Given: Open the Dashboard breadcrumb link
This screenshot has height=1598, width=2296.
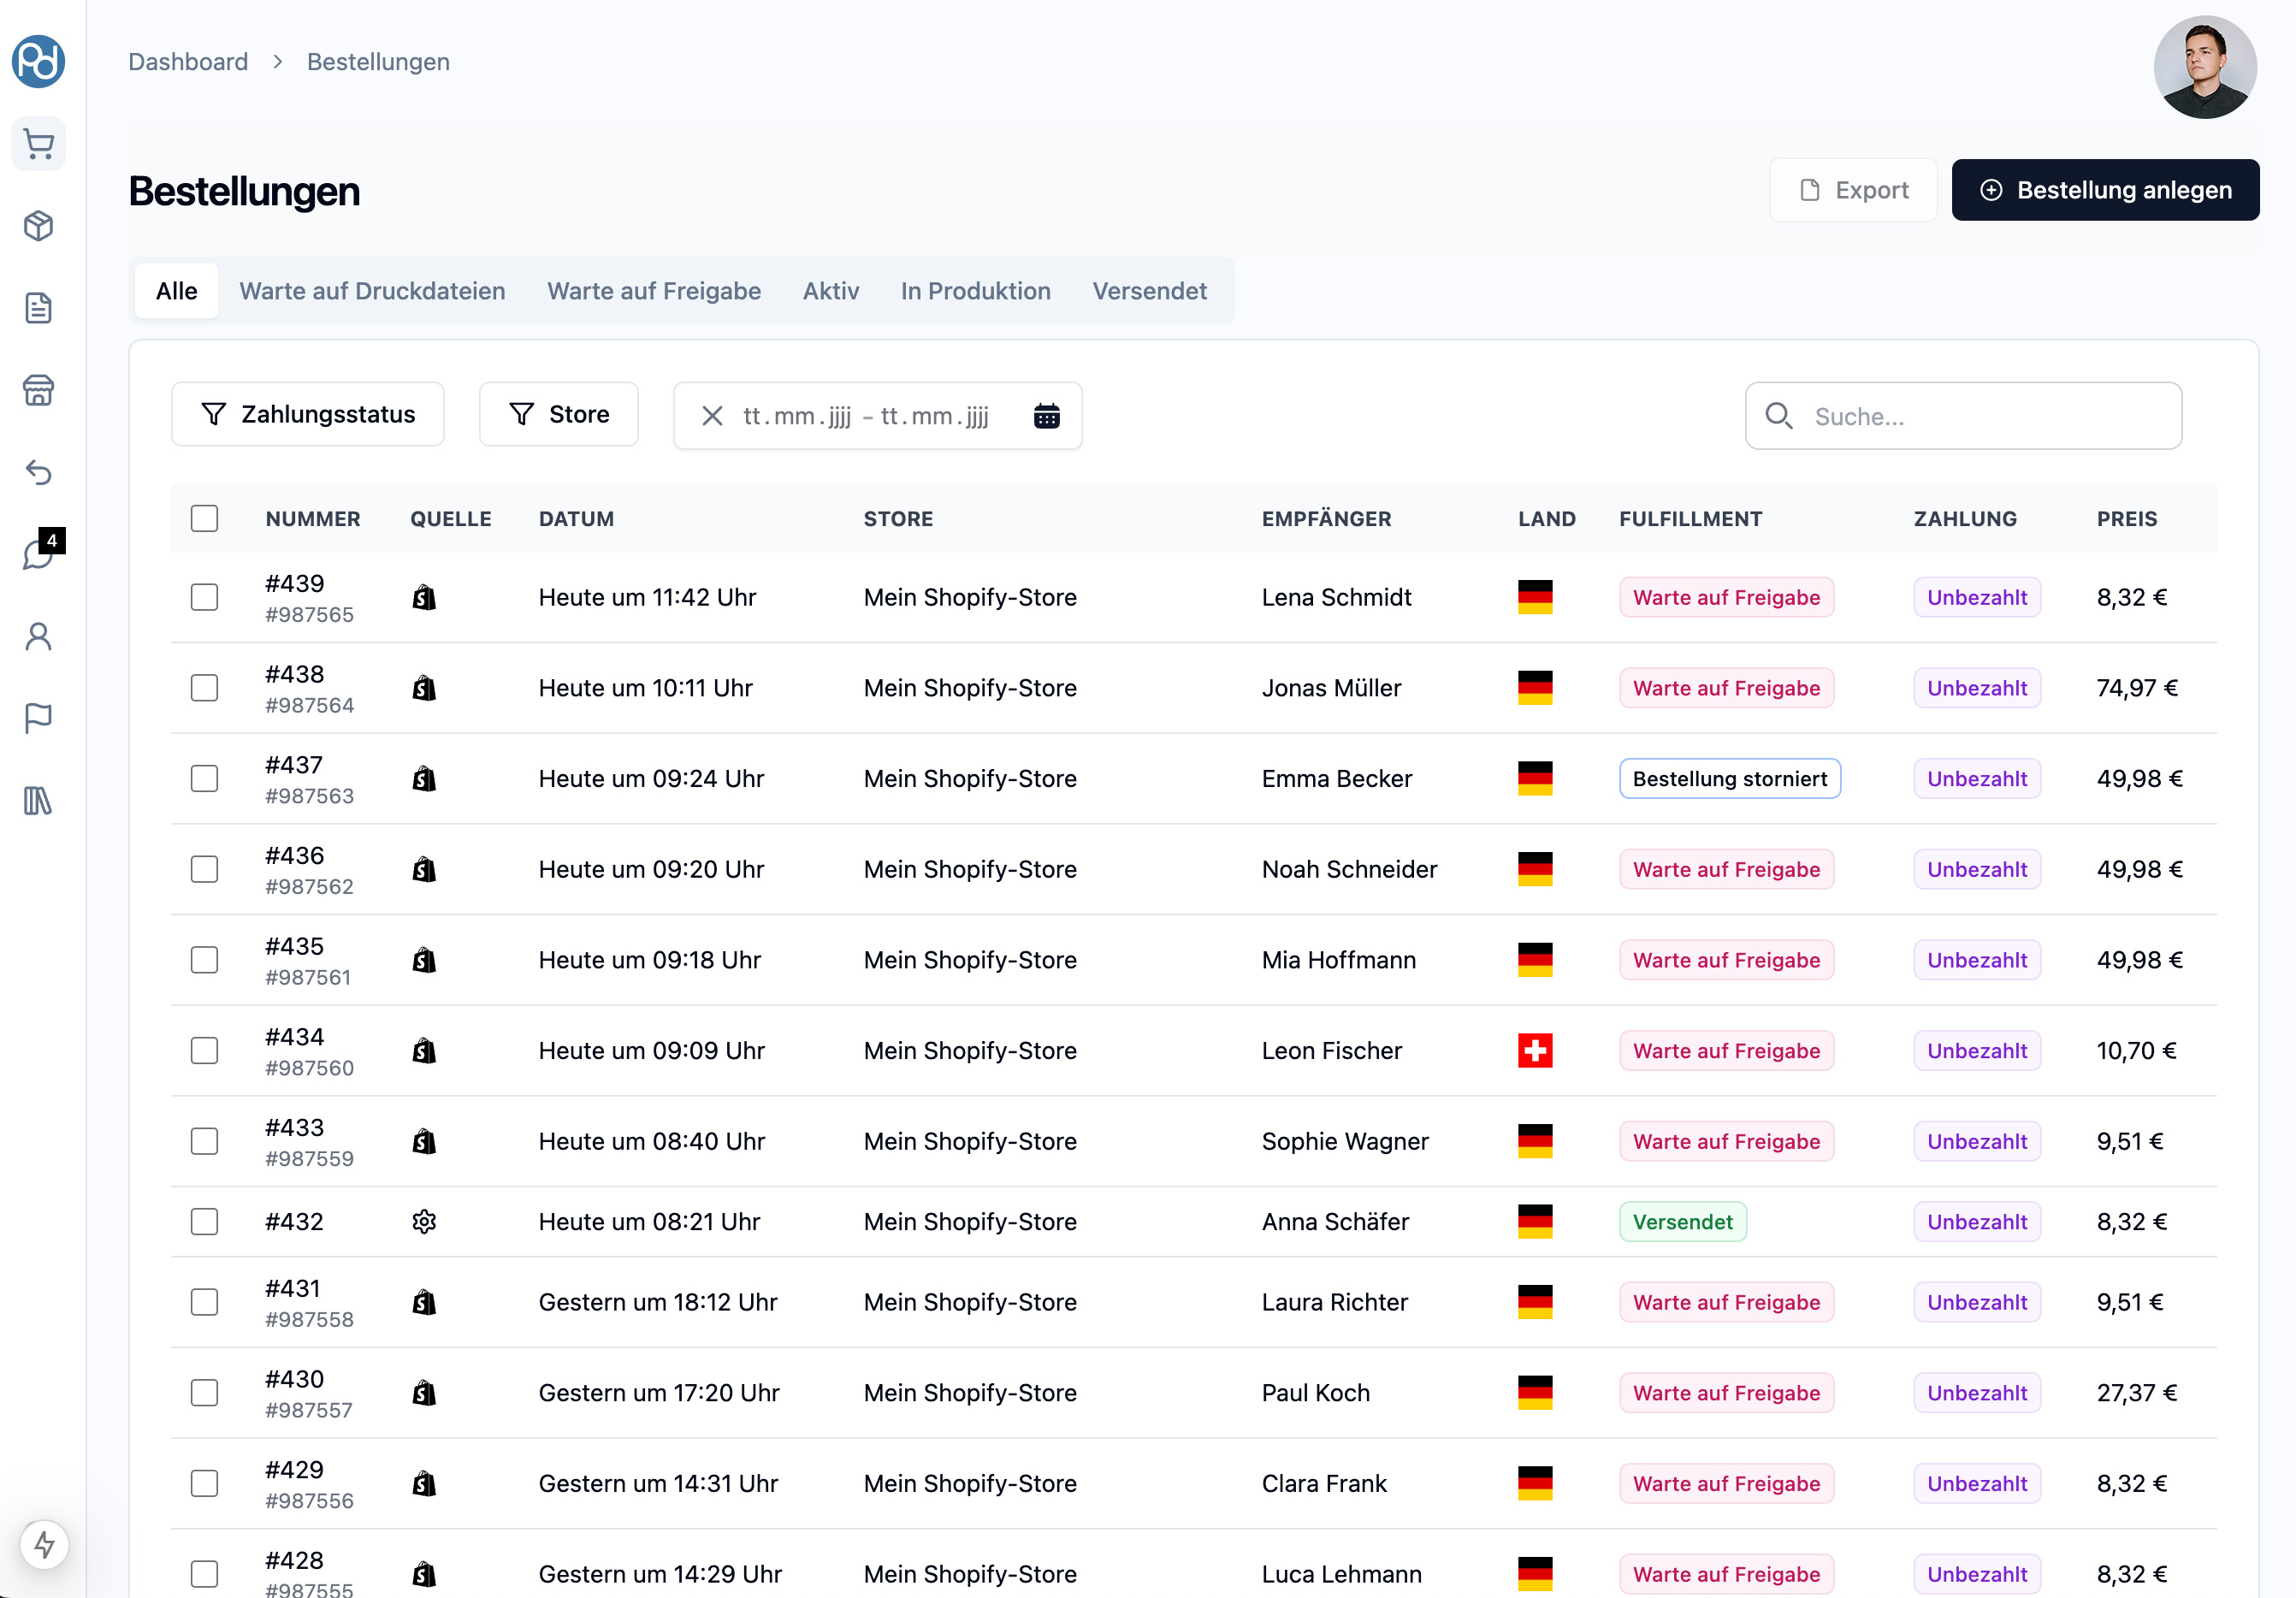Looking at the screenshot, I should (188, 61).
